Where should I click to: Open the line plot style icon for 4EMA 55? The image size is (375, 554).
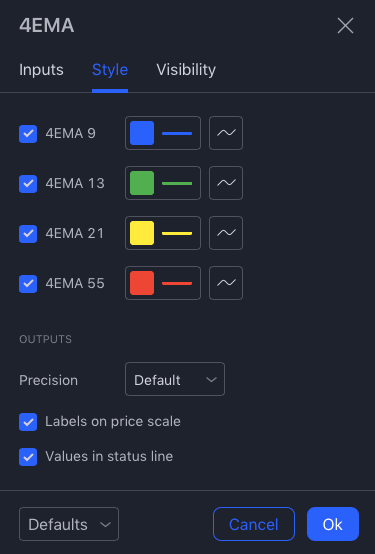click(x=226, y=283)
